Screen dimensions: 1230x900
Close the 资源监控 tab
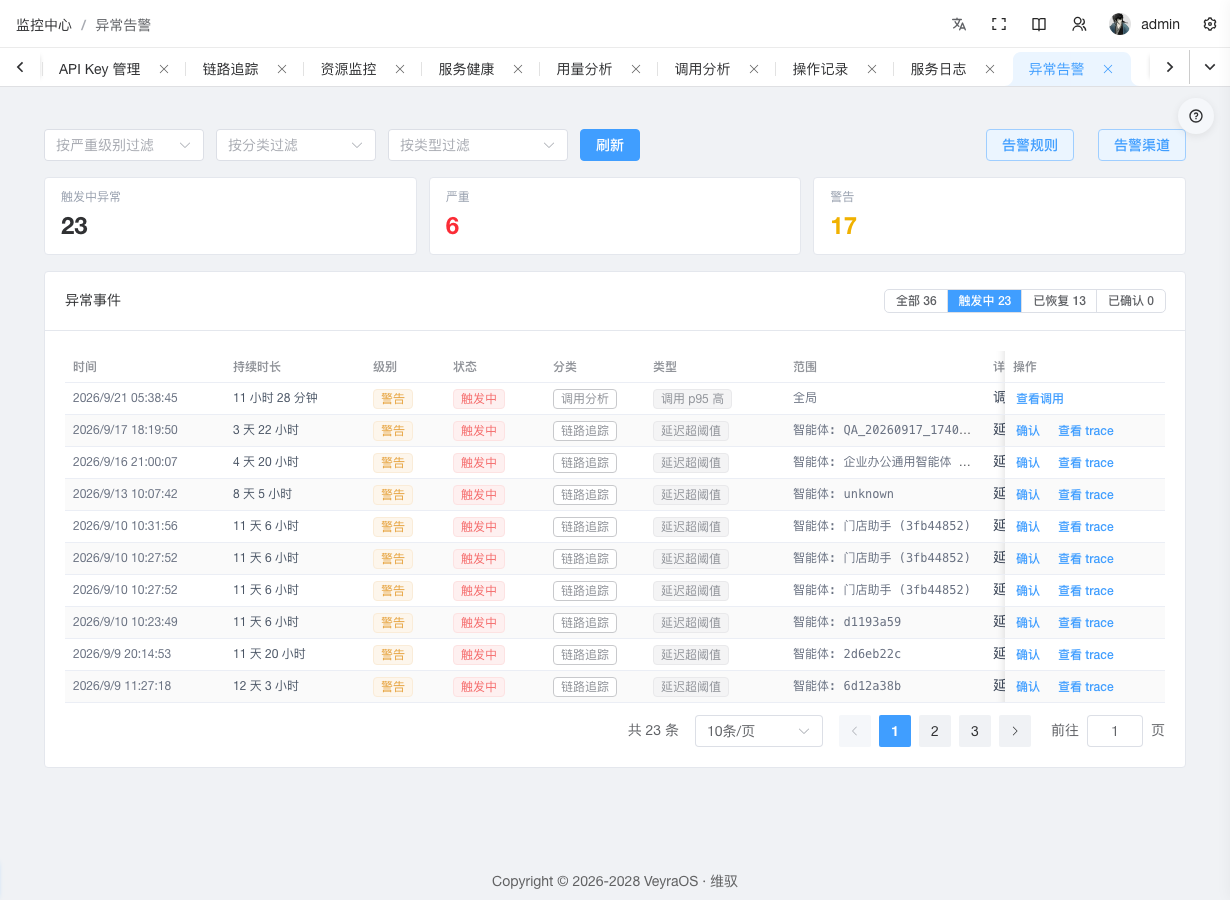pyautogui.click(x=400, y=69)
